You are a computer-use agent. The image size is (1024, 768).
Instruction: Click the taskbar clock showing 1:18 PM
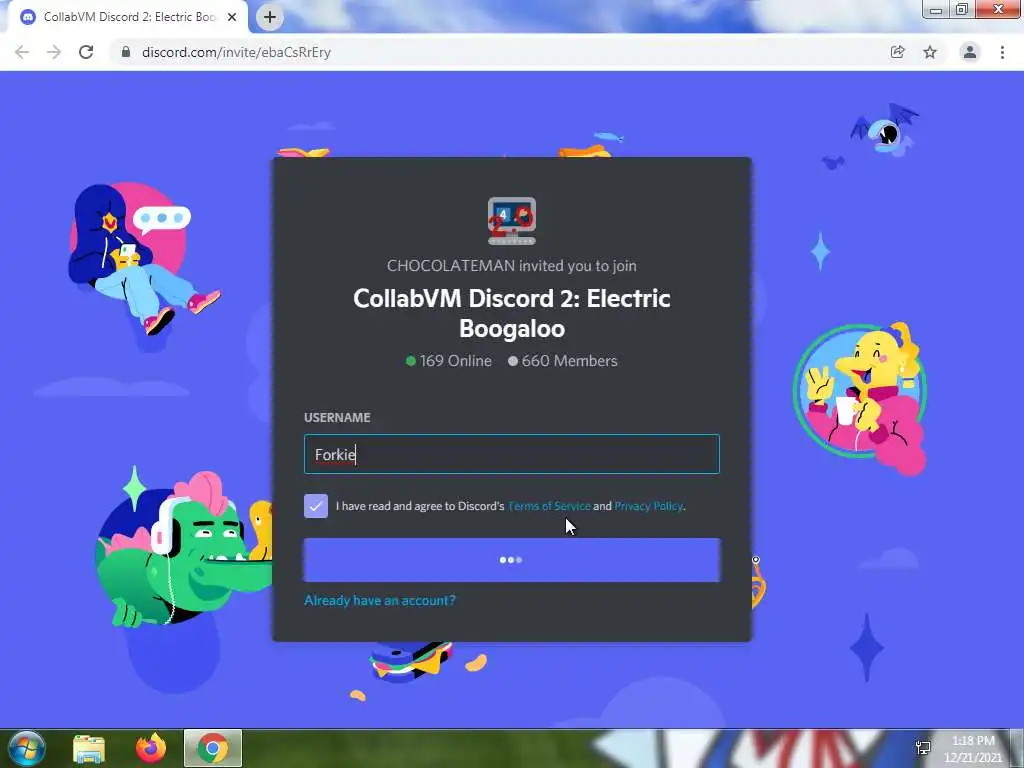[x=973, y=749]
